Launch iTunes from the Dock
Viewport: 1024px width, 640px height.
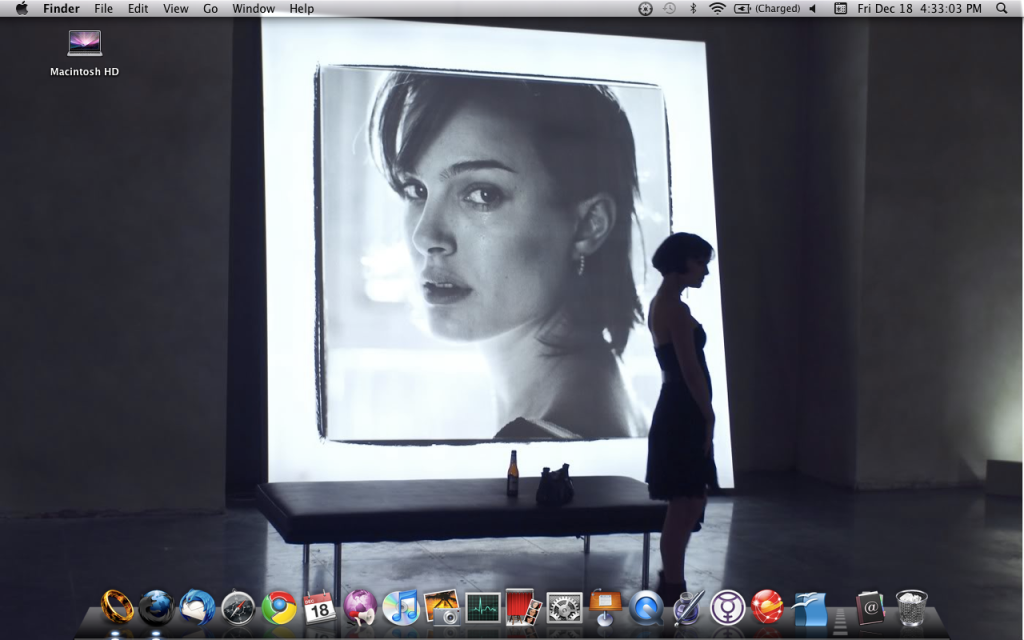pos(400,607)
